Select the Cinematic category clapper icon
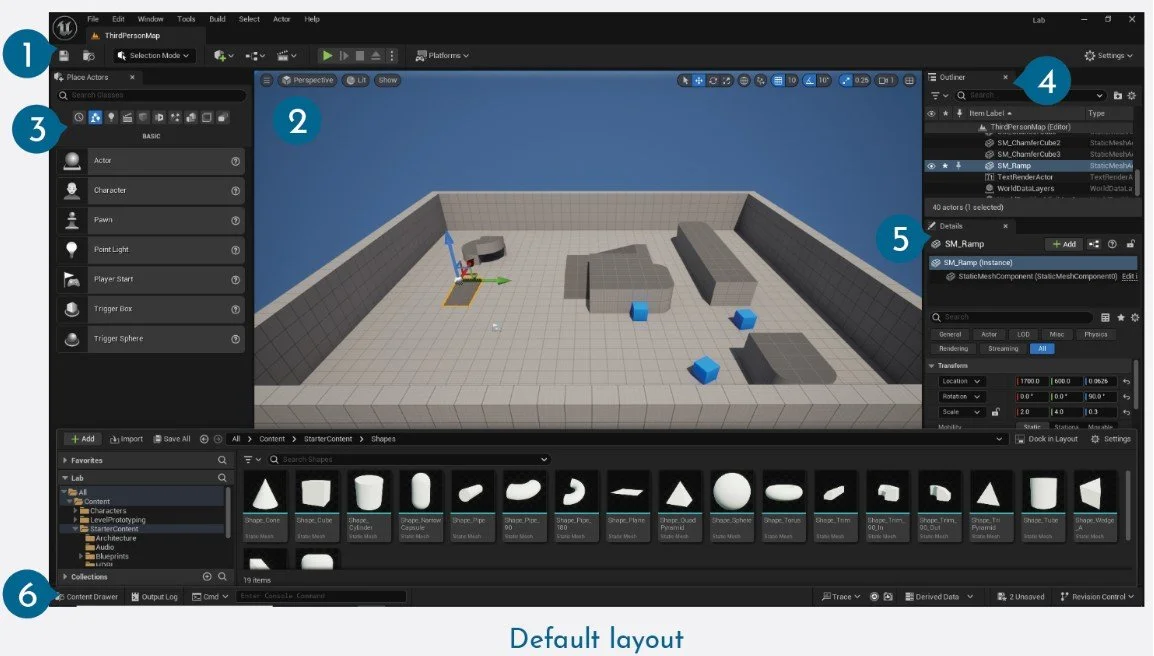This screenshot has width=1154, height=656. tap(127, 117)
